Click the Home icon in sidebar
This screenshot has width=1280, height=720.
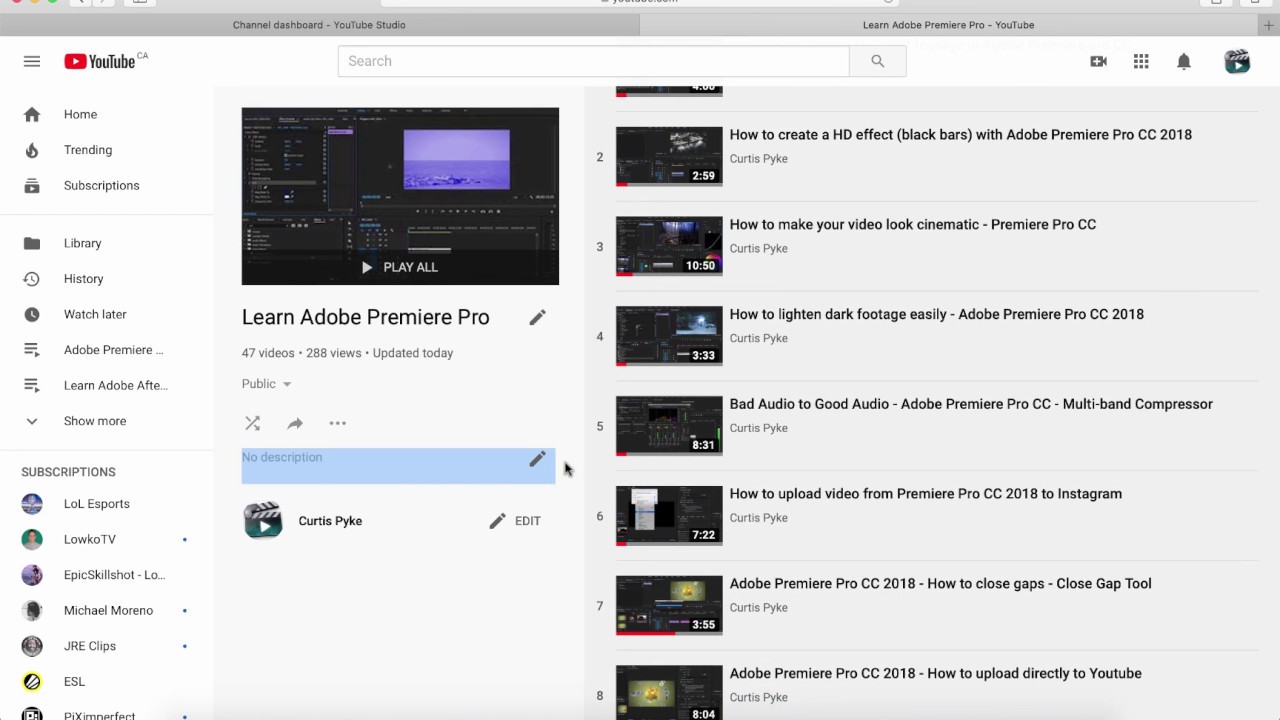tap(32, 114)
